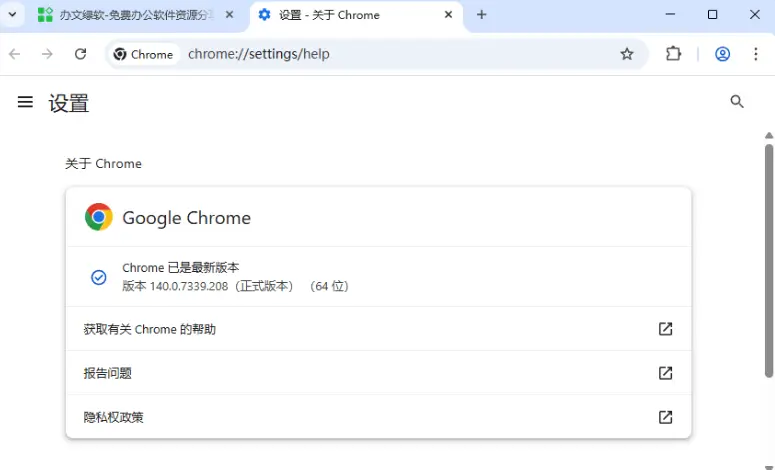Bookmark this page with the star icon
Image resolution: width=775 pixels, height=470 pixels.
(627, 54)
